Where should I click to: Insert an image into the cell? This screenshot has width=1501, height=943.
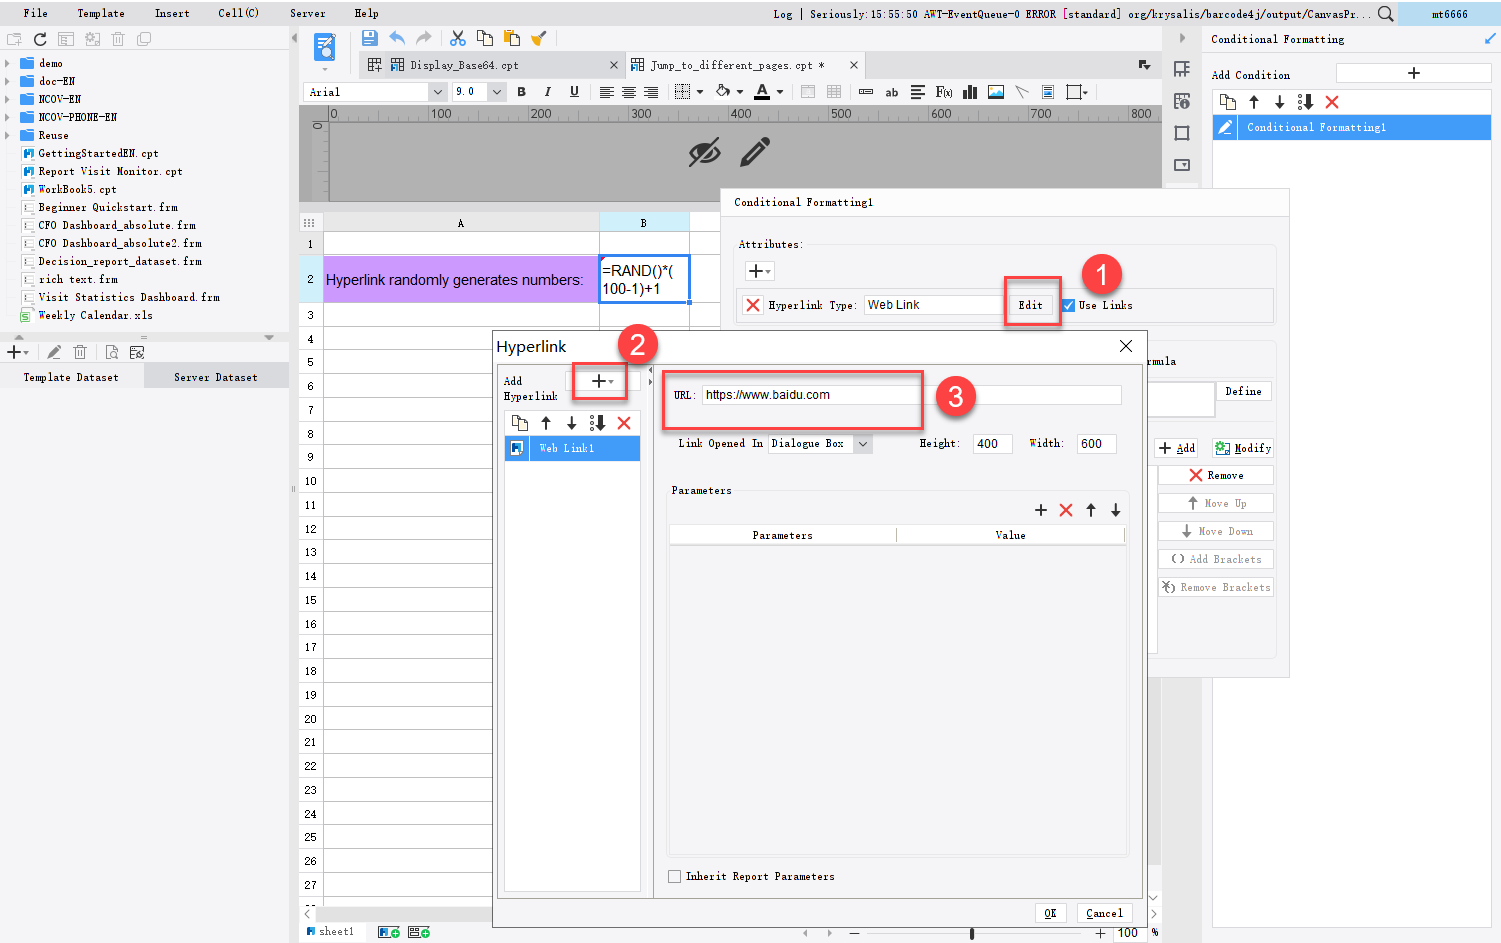pos(996,92)
